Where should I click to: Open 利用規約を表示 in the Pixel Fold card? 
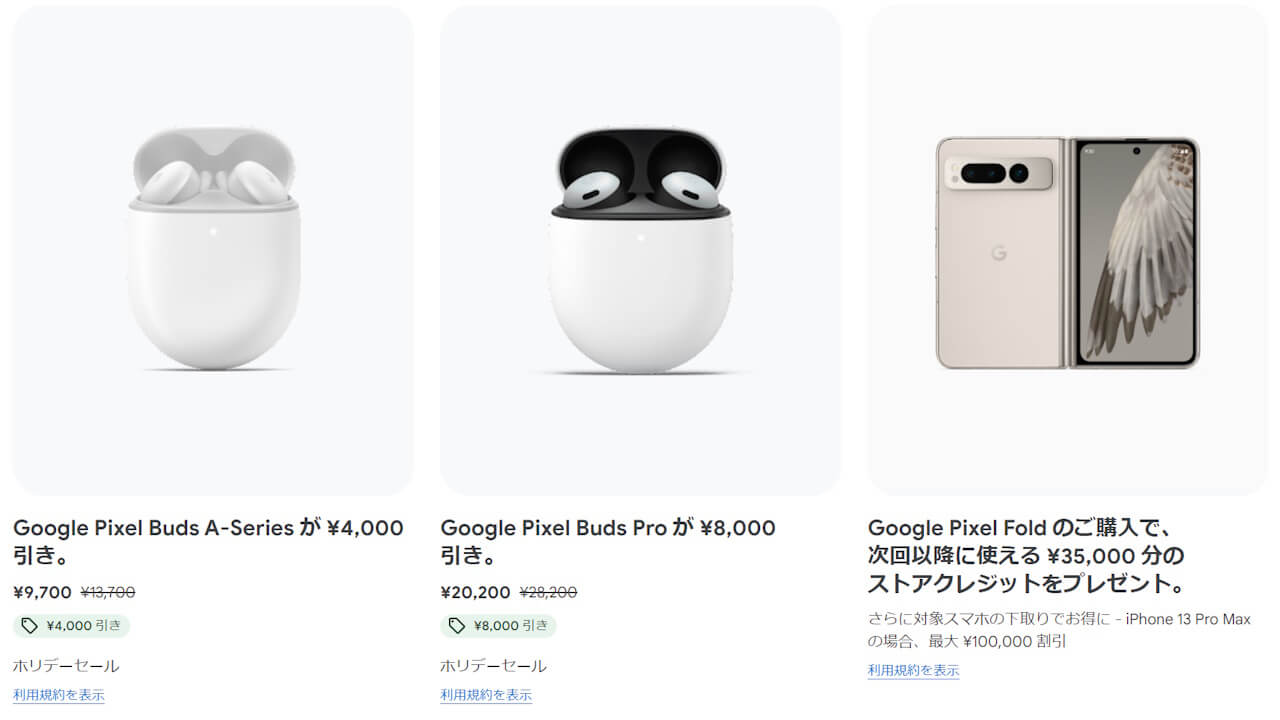(x=913, y=672)
